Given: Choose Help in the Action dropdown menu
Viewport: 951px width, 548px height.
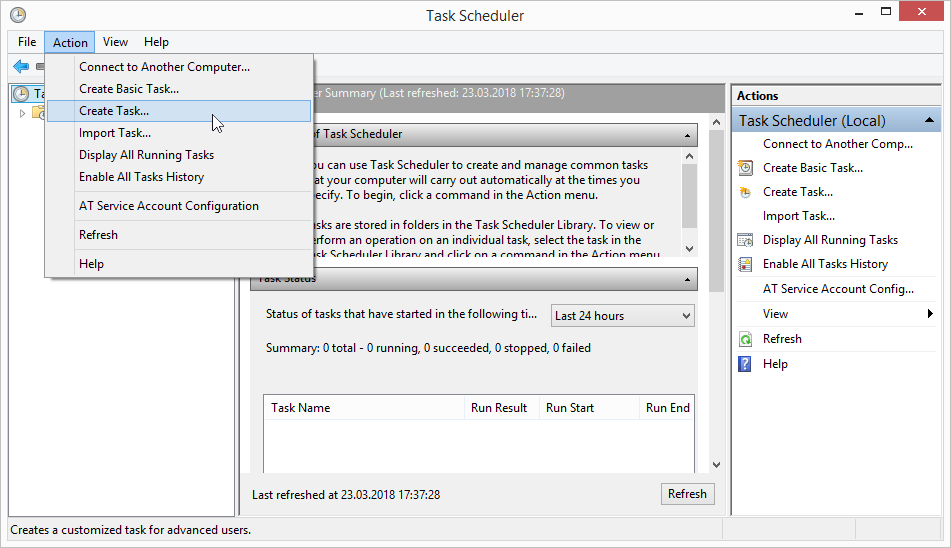Looking at the screenshot, I should click(179, 264).
